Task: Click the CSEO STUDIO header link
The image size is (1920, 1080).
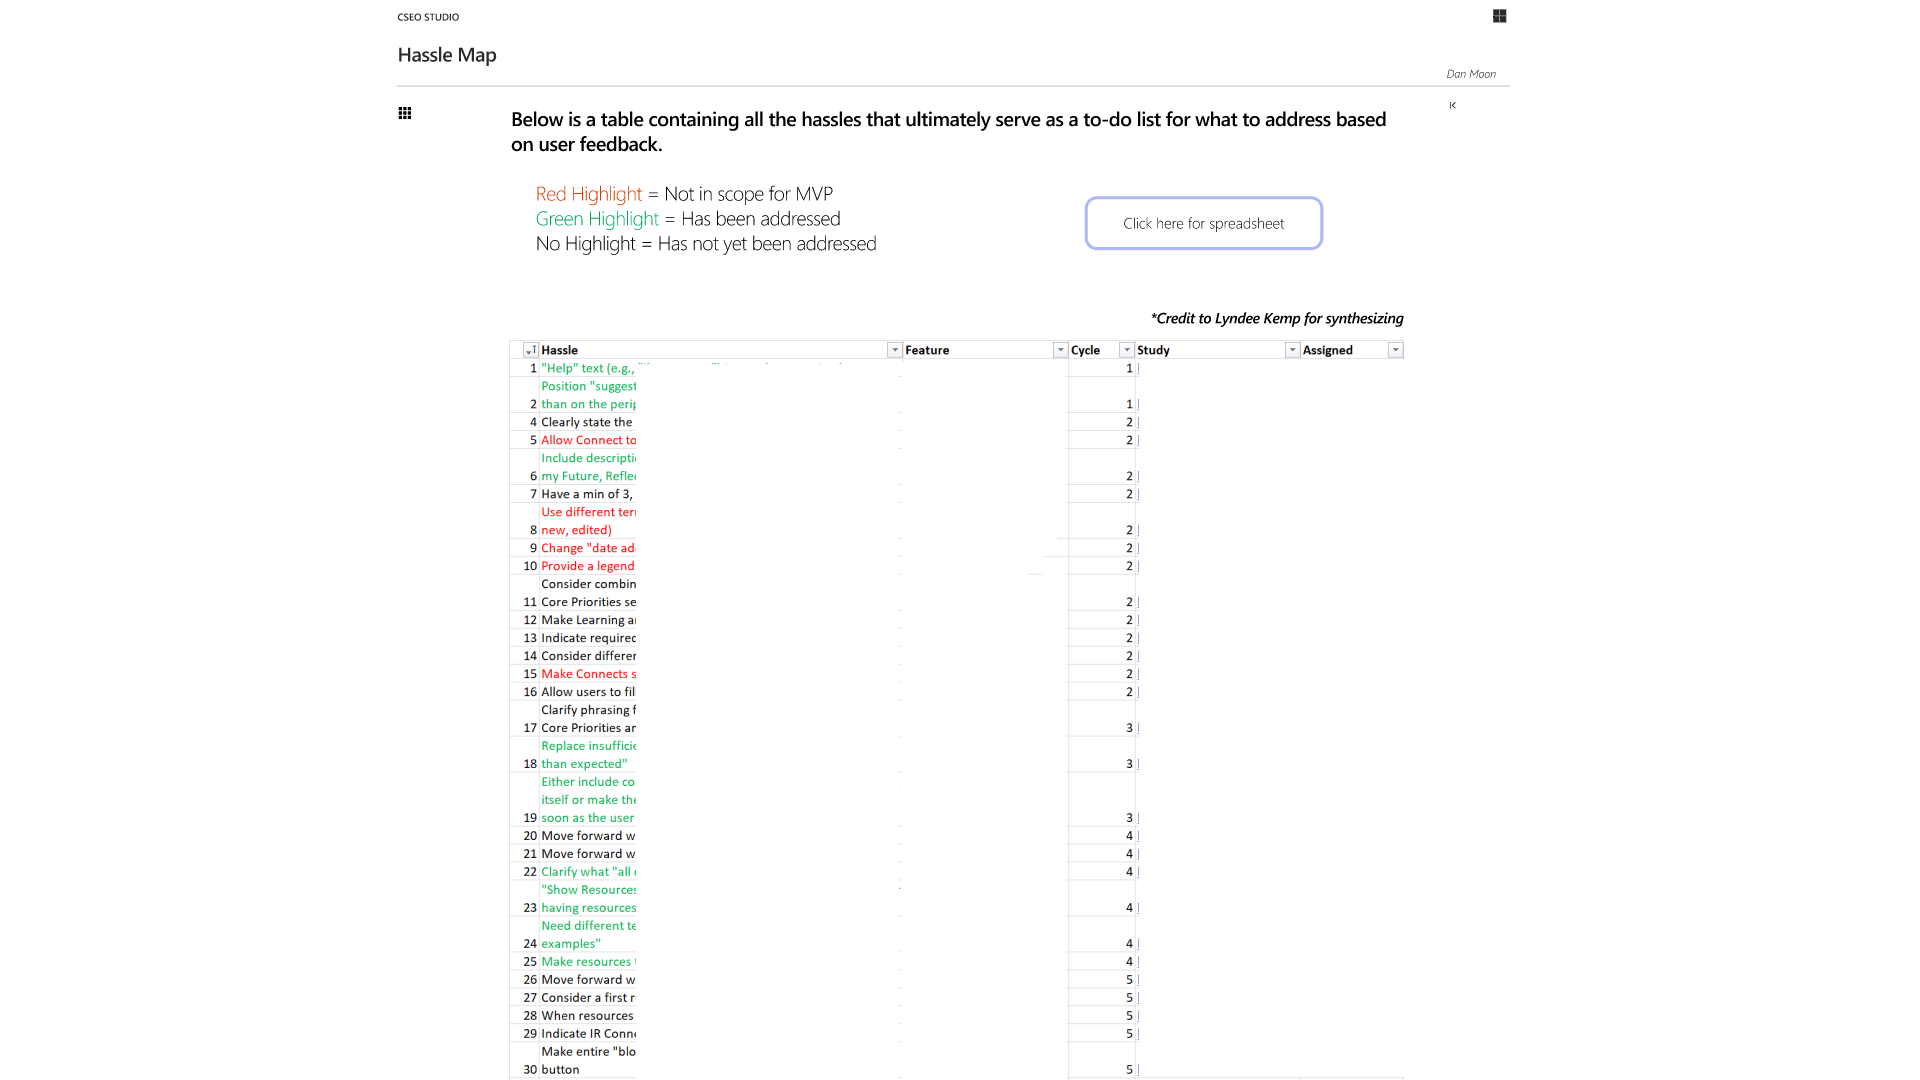Action: click(x=428, y=17)
